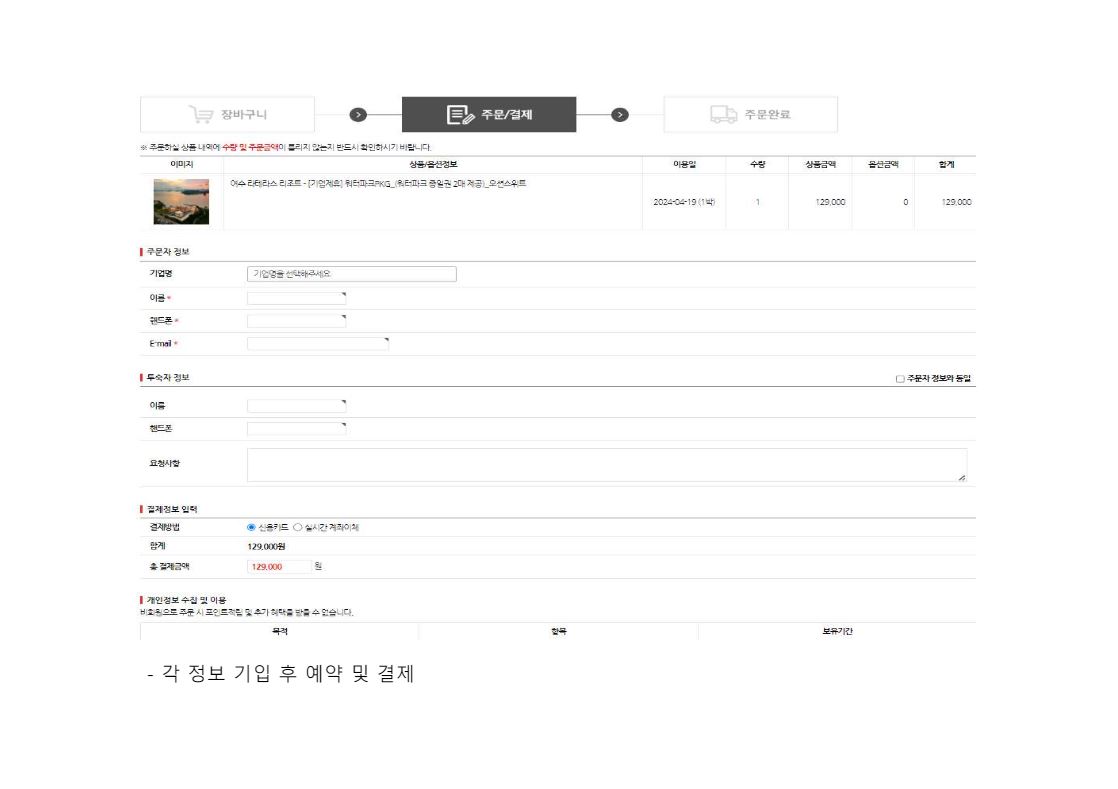Click the guest 이름 field under 투숙자 정보
This screenshot has height=789, width=1118.
coord(296,406)
